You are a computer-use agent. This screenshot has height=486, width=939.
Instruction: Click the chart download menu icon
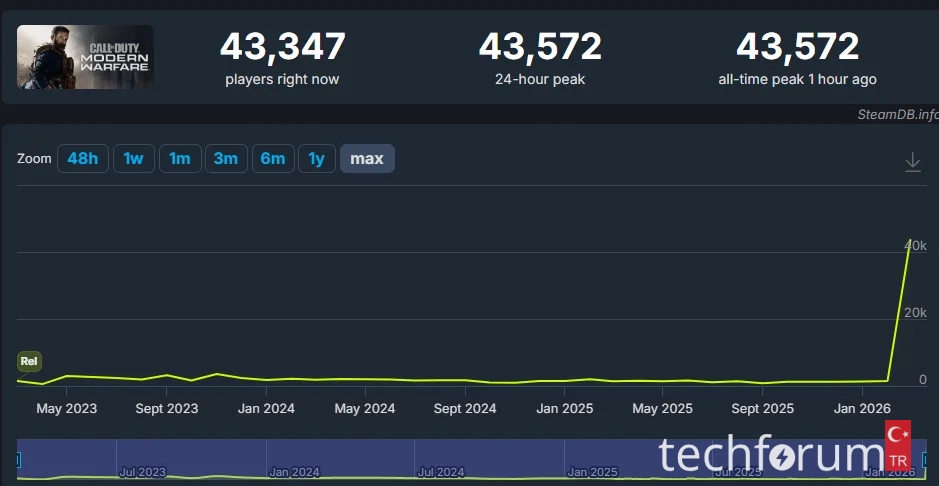912,162
